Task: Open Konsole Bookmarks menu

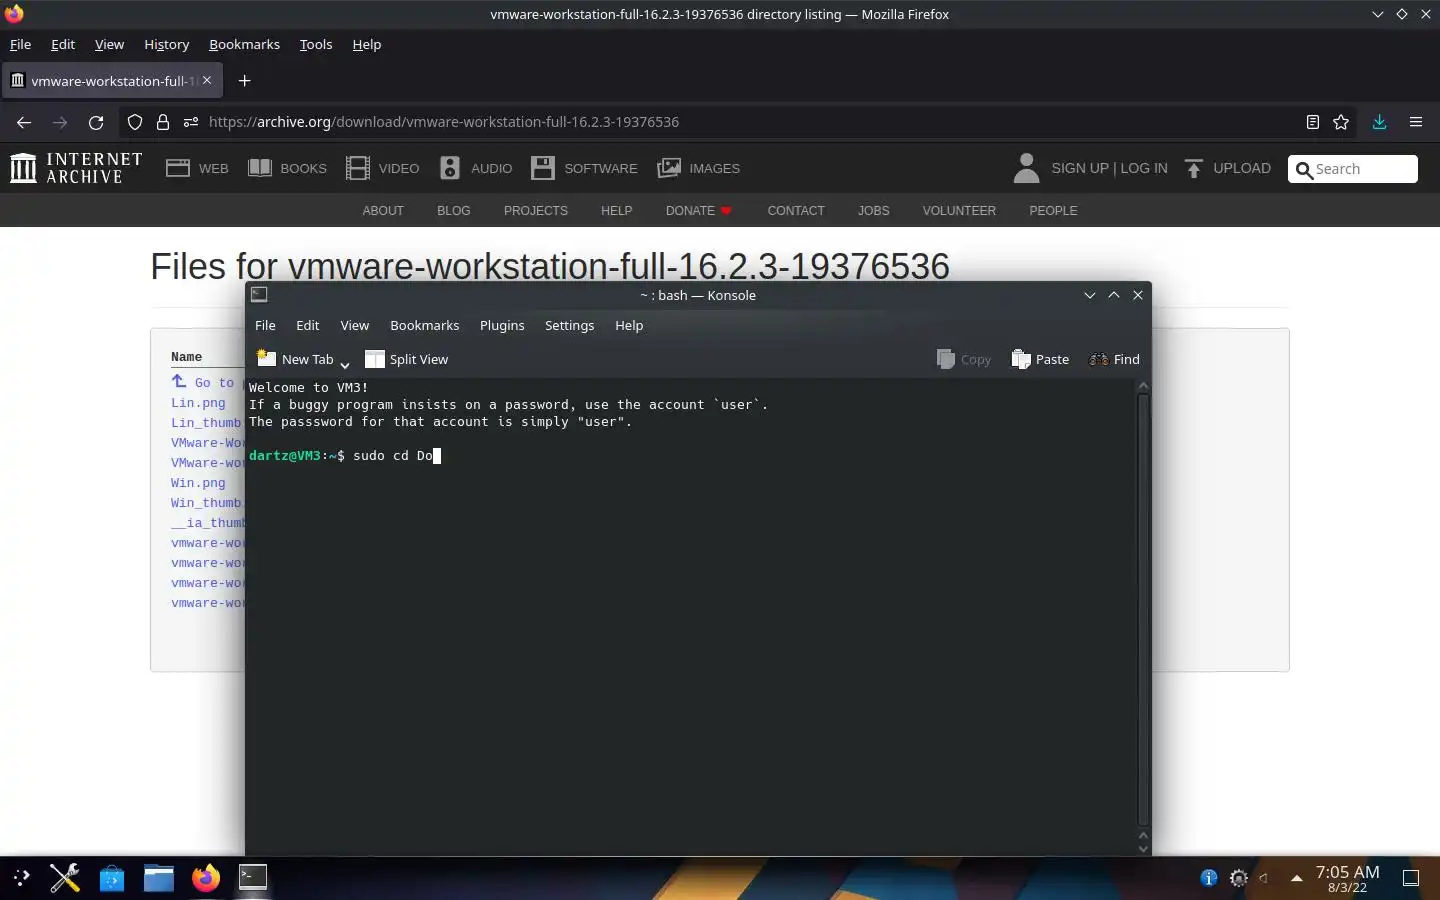Action: click(x=425, y=326)
